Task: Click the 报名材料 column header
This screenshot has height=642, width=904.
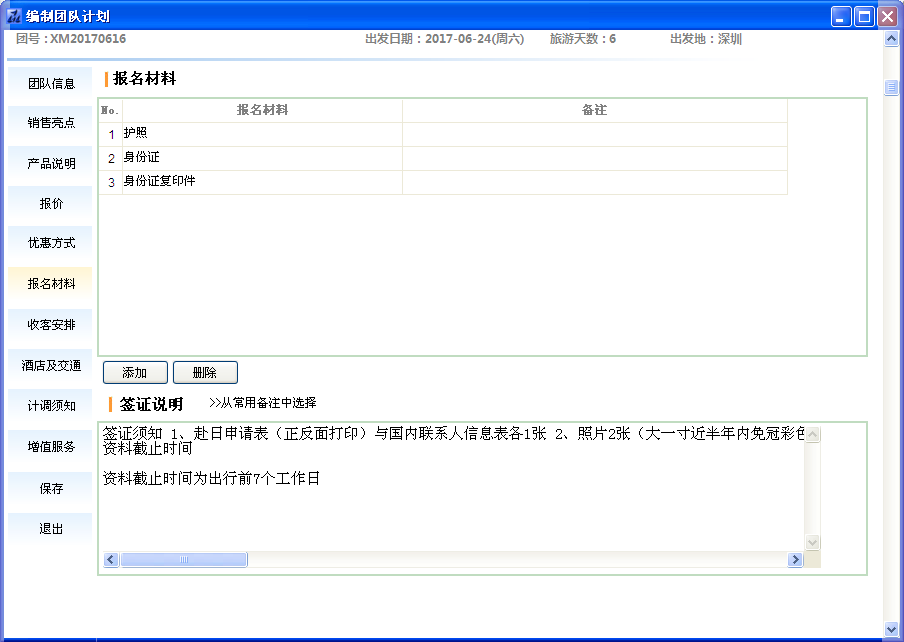Action: coord(262,110)
